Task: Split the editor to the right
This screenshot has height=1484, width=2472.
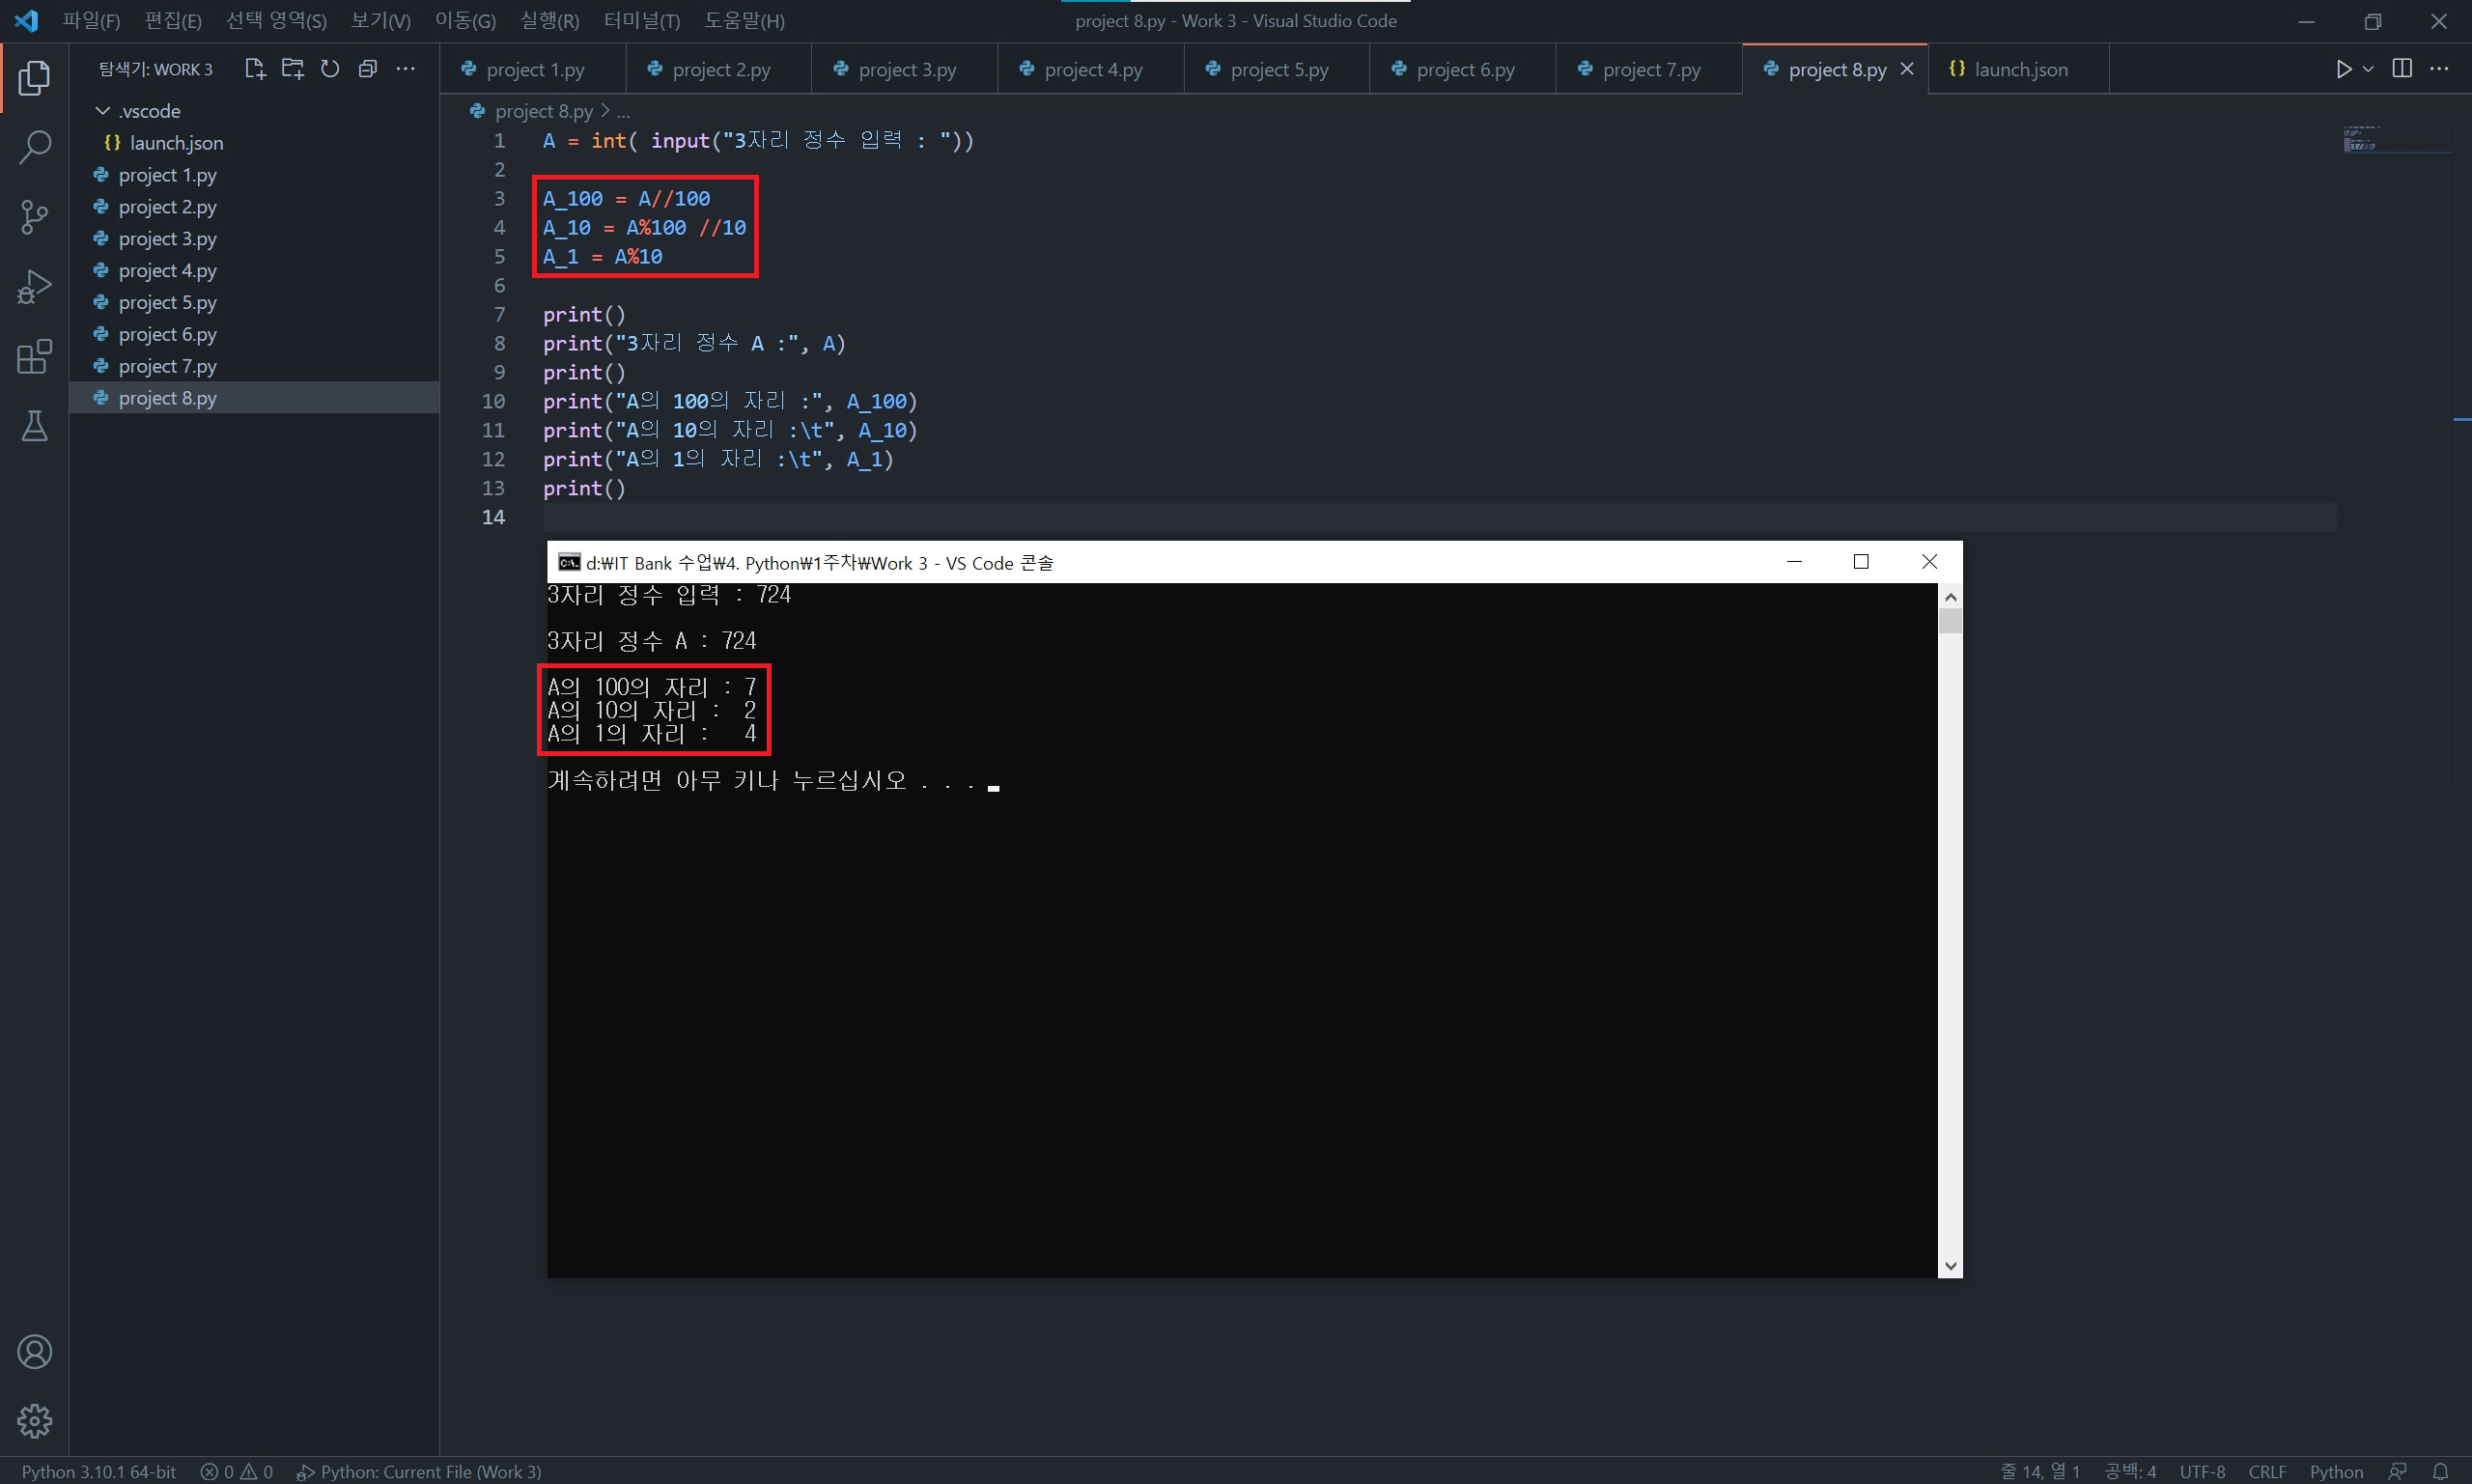Action: [2402, 69]
